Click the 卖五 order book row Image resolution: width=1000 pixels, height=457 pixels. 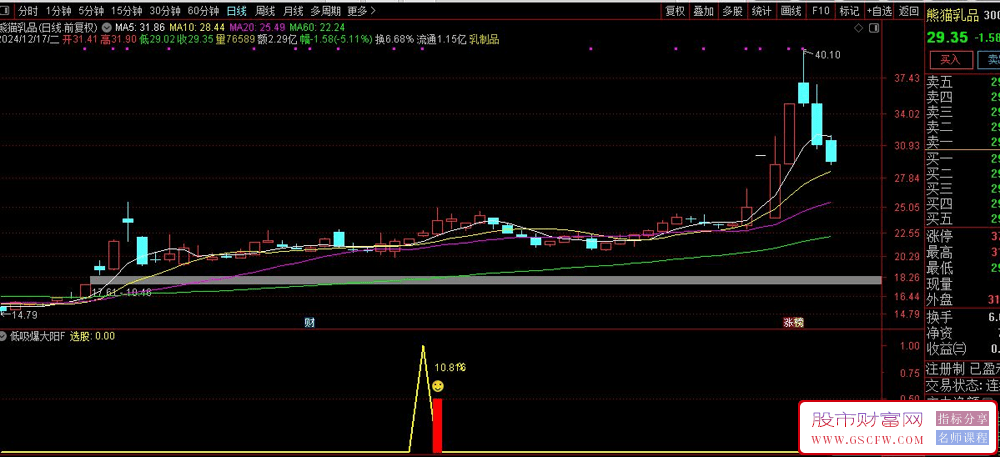pos(963,82)
